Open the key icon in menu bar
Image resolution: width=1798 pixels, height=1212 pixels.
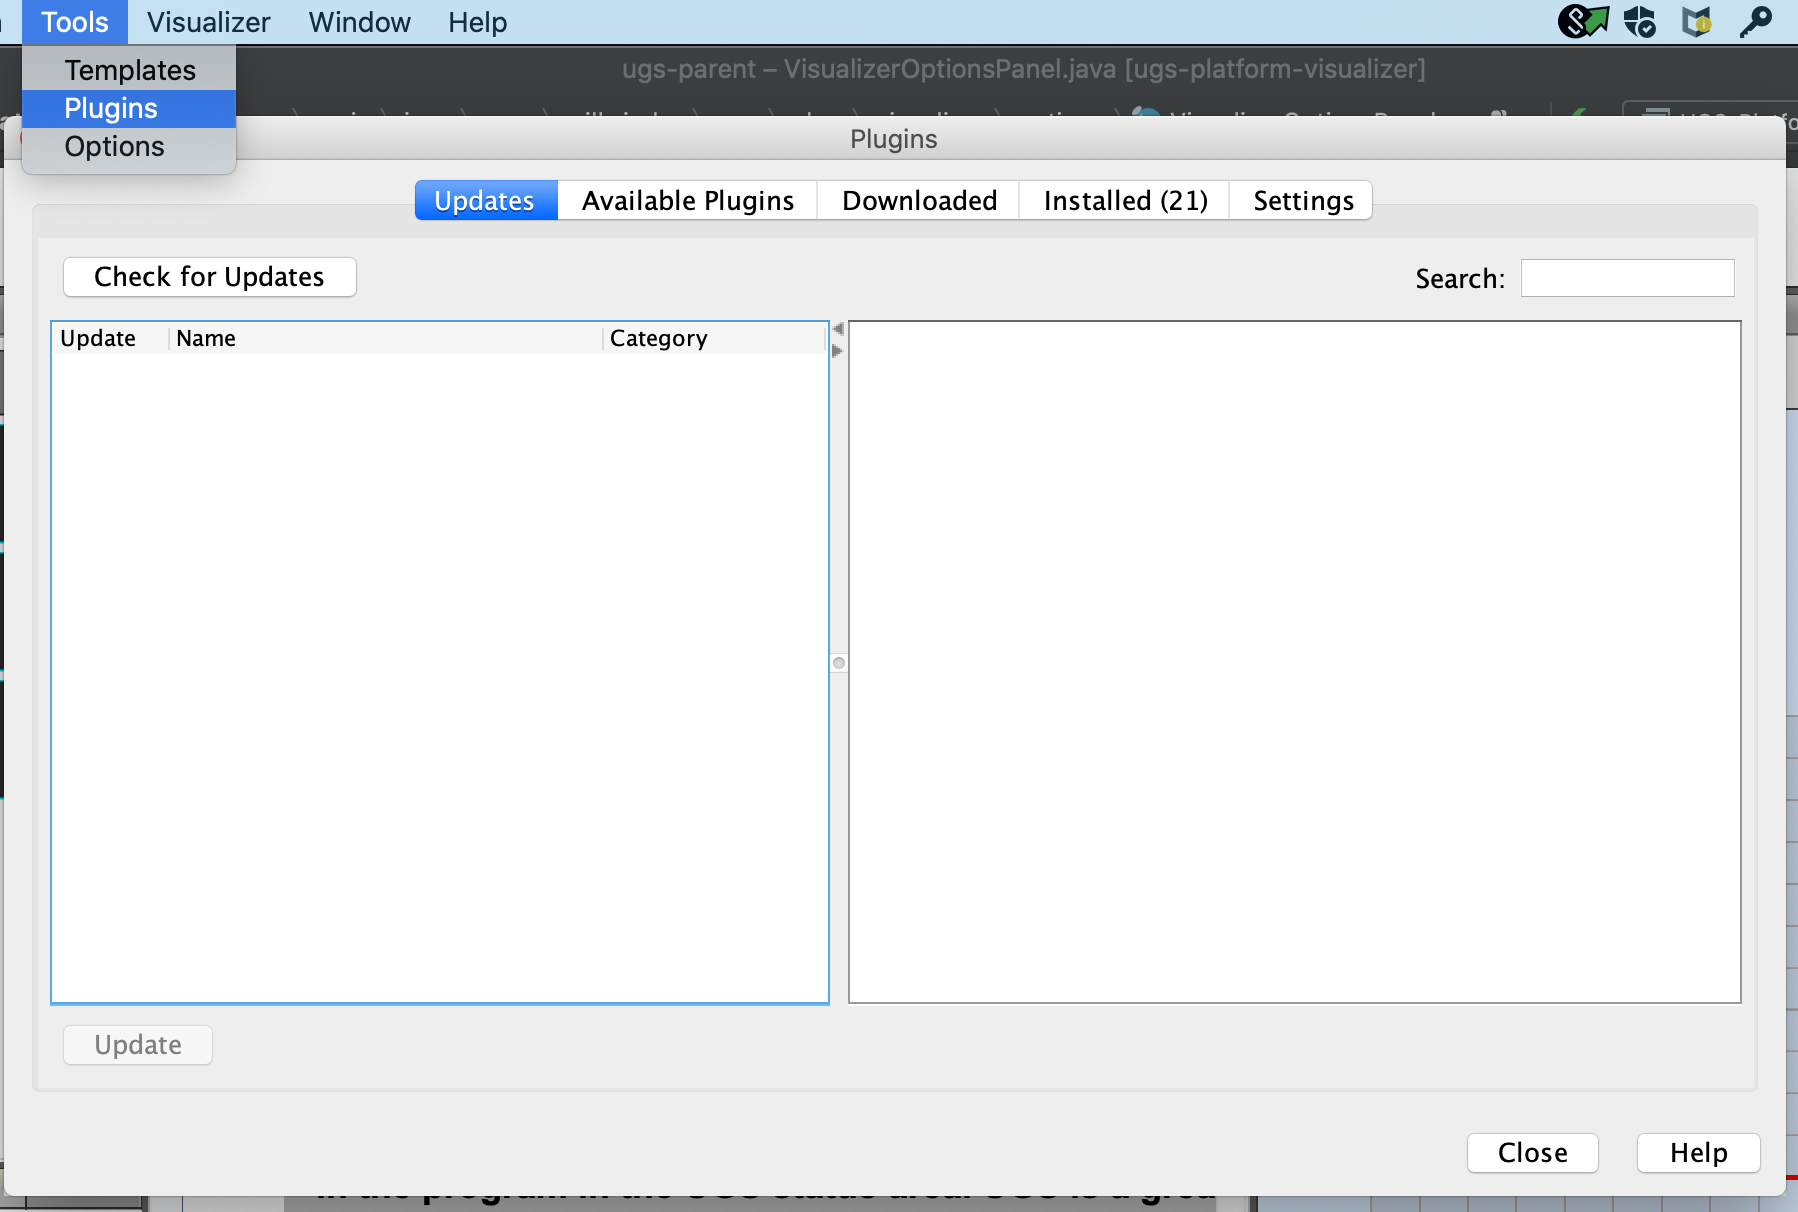(1755, 21)
